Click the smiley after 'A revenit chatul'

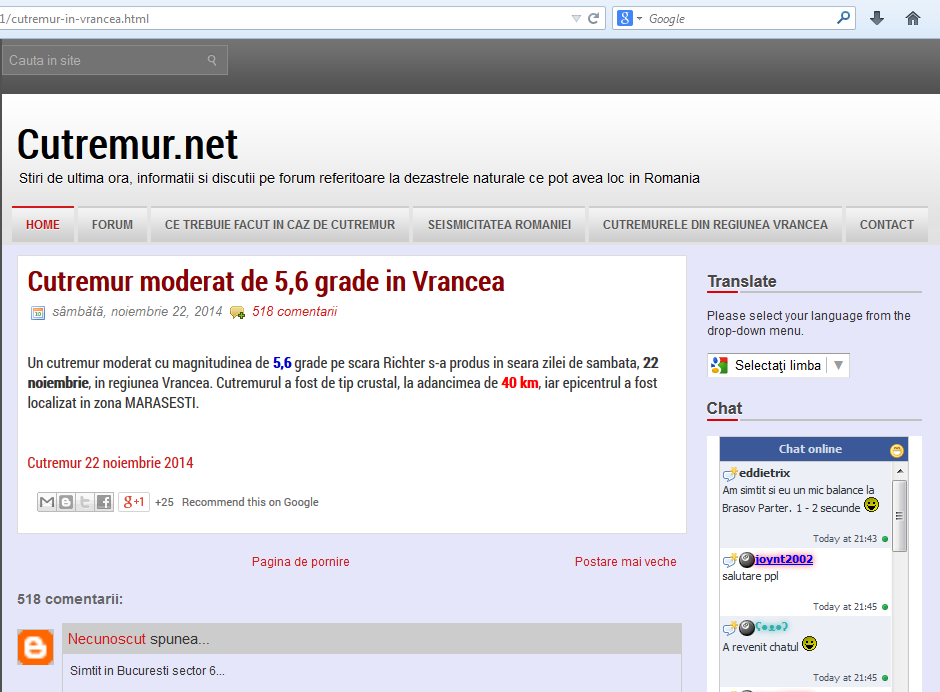click(809, 644)
